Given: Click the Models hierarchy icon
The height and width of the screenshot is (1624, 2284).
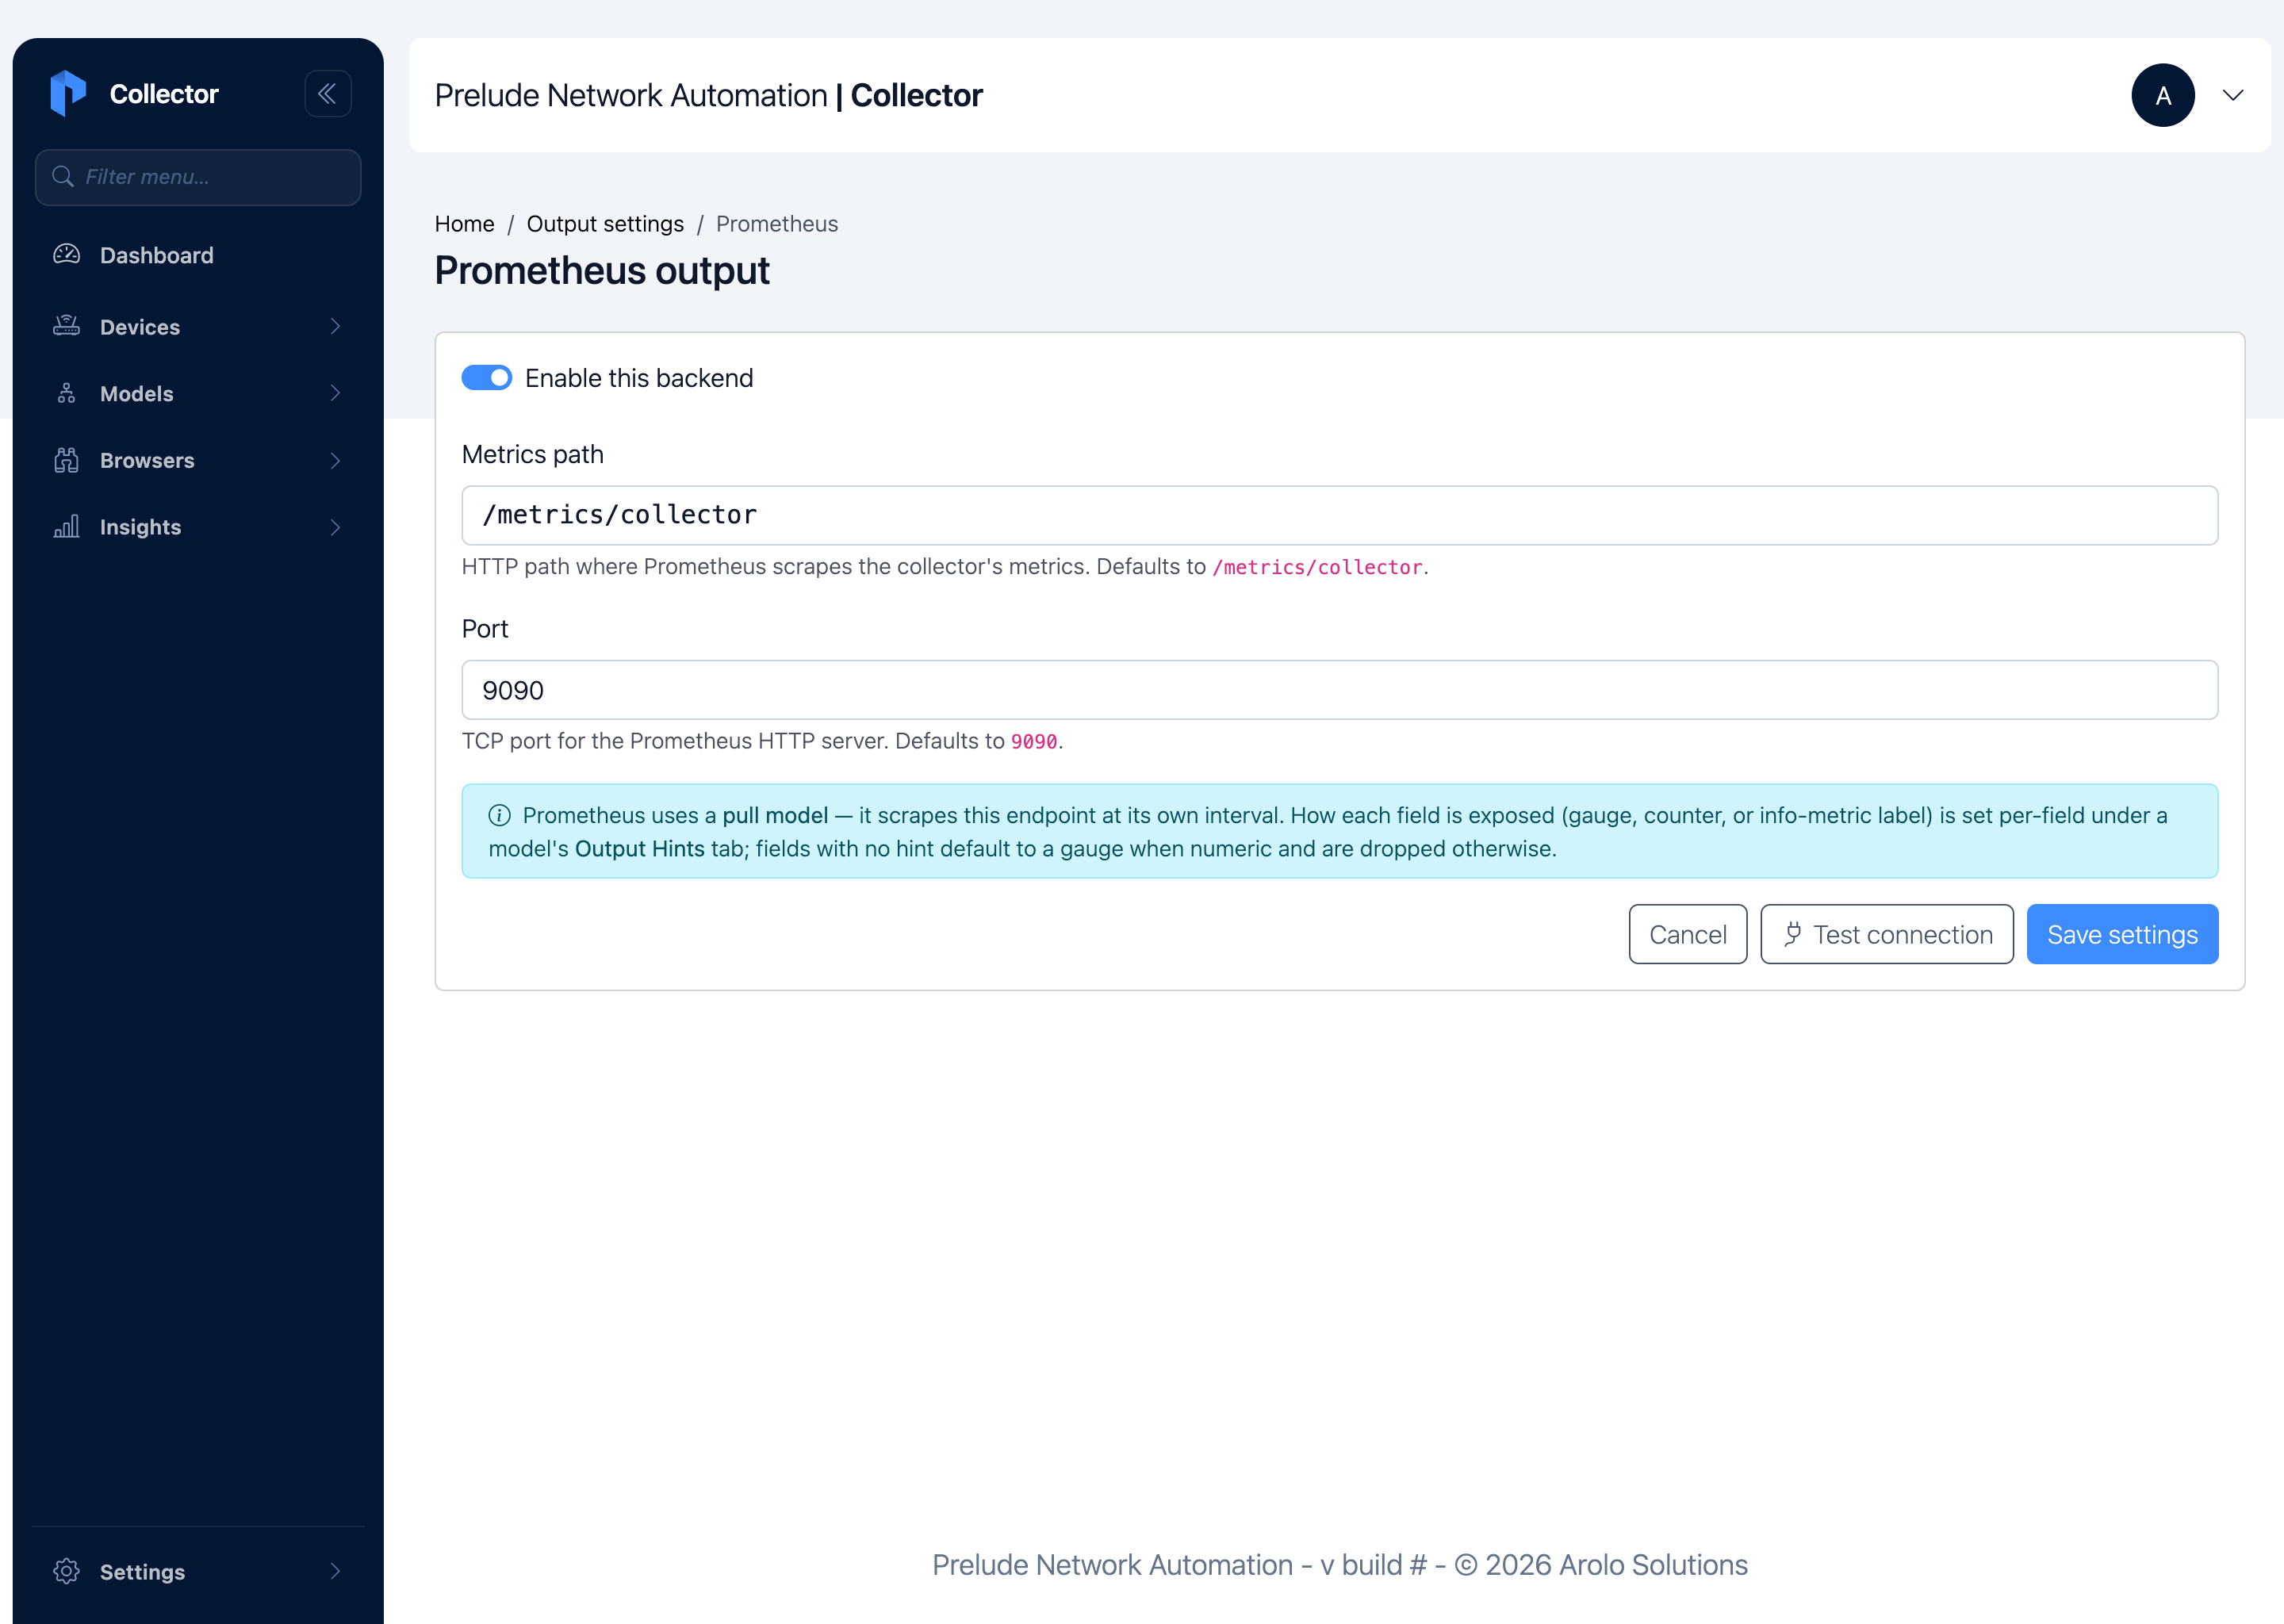Looking at the screenshot, I should click(x=66, y=393).
